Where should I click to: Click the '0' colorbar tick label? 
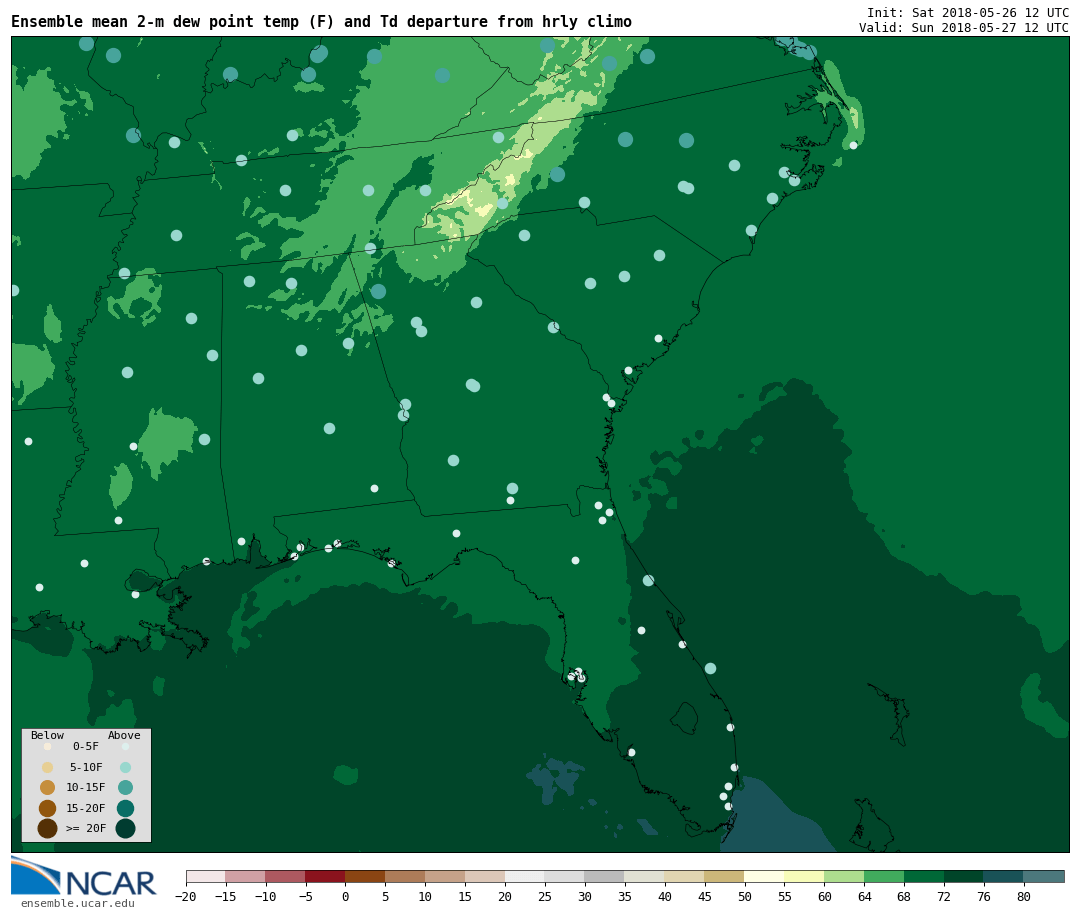tap(346, 896)
